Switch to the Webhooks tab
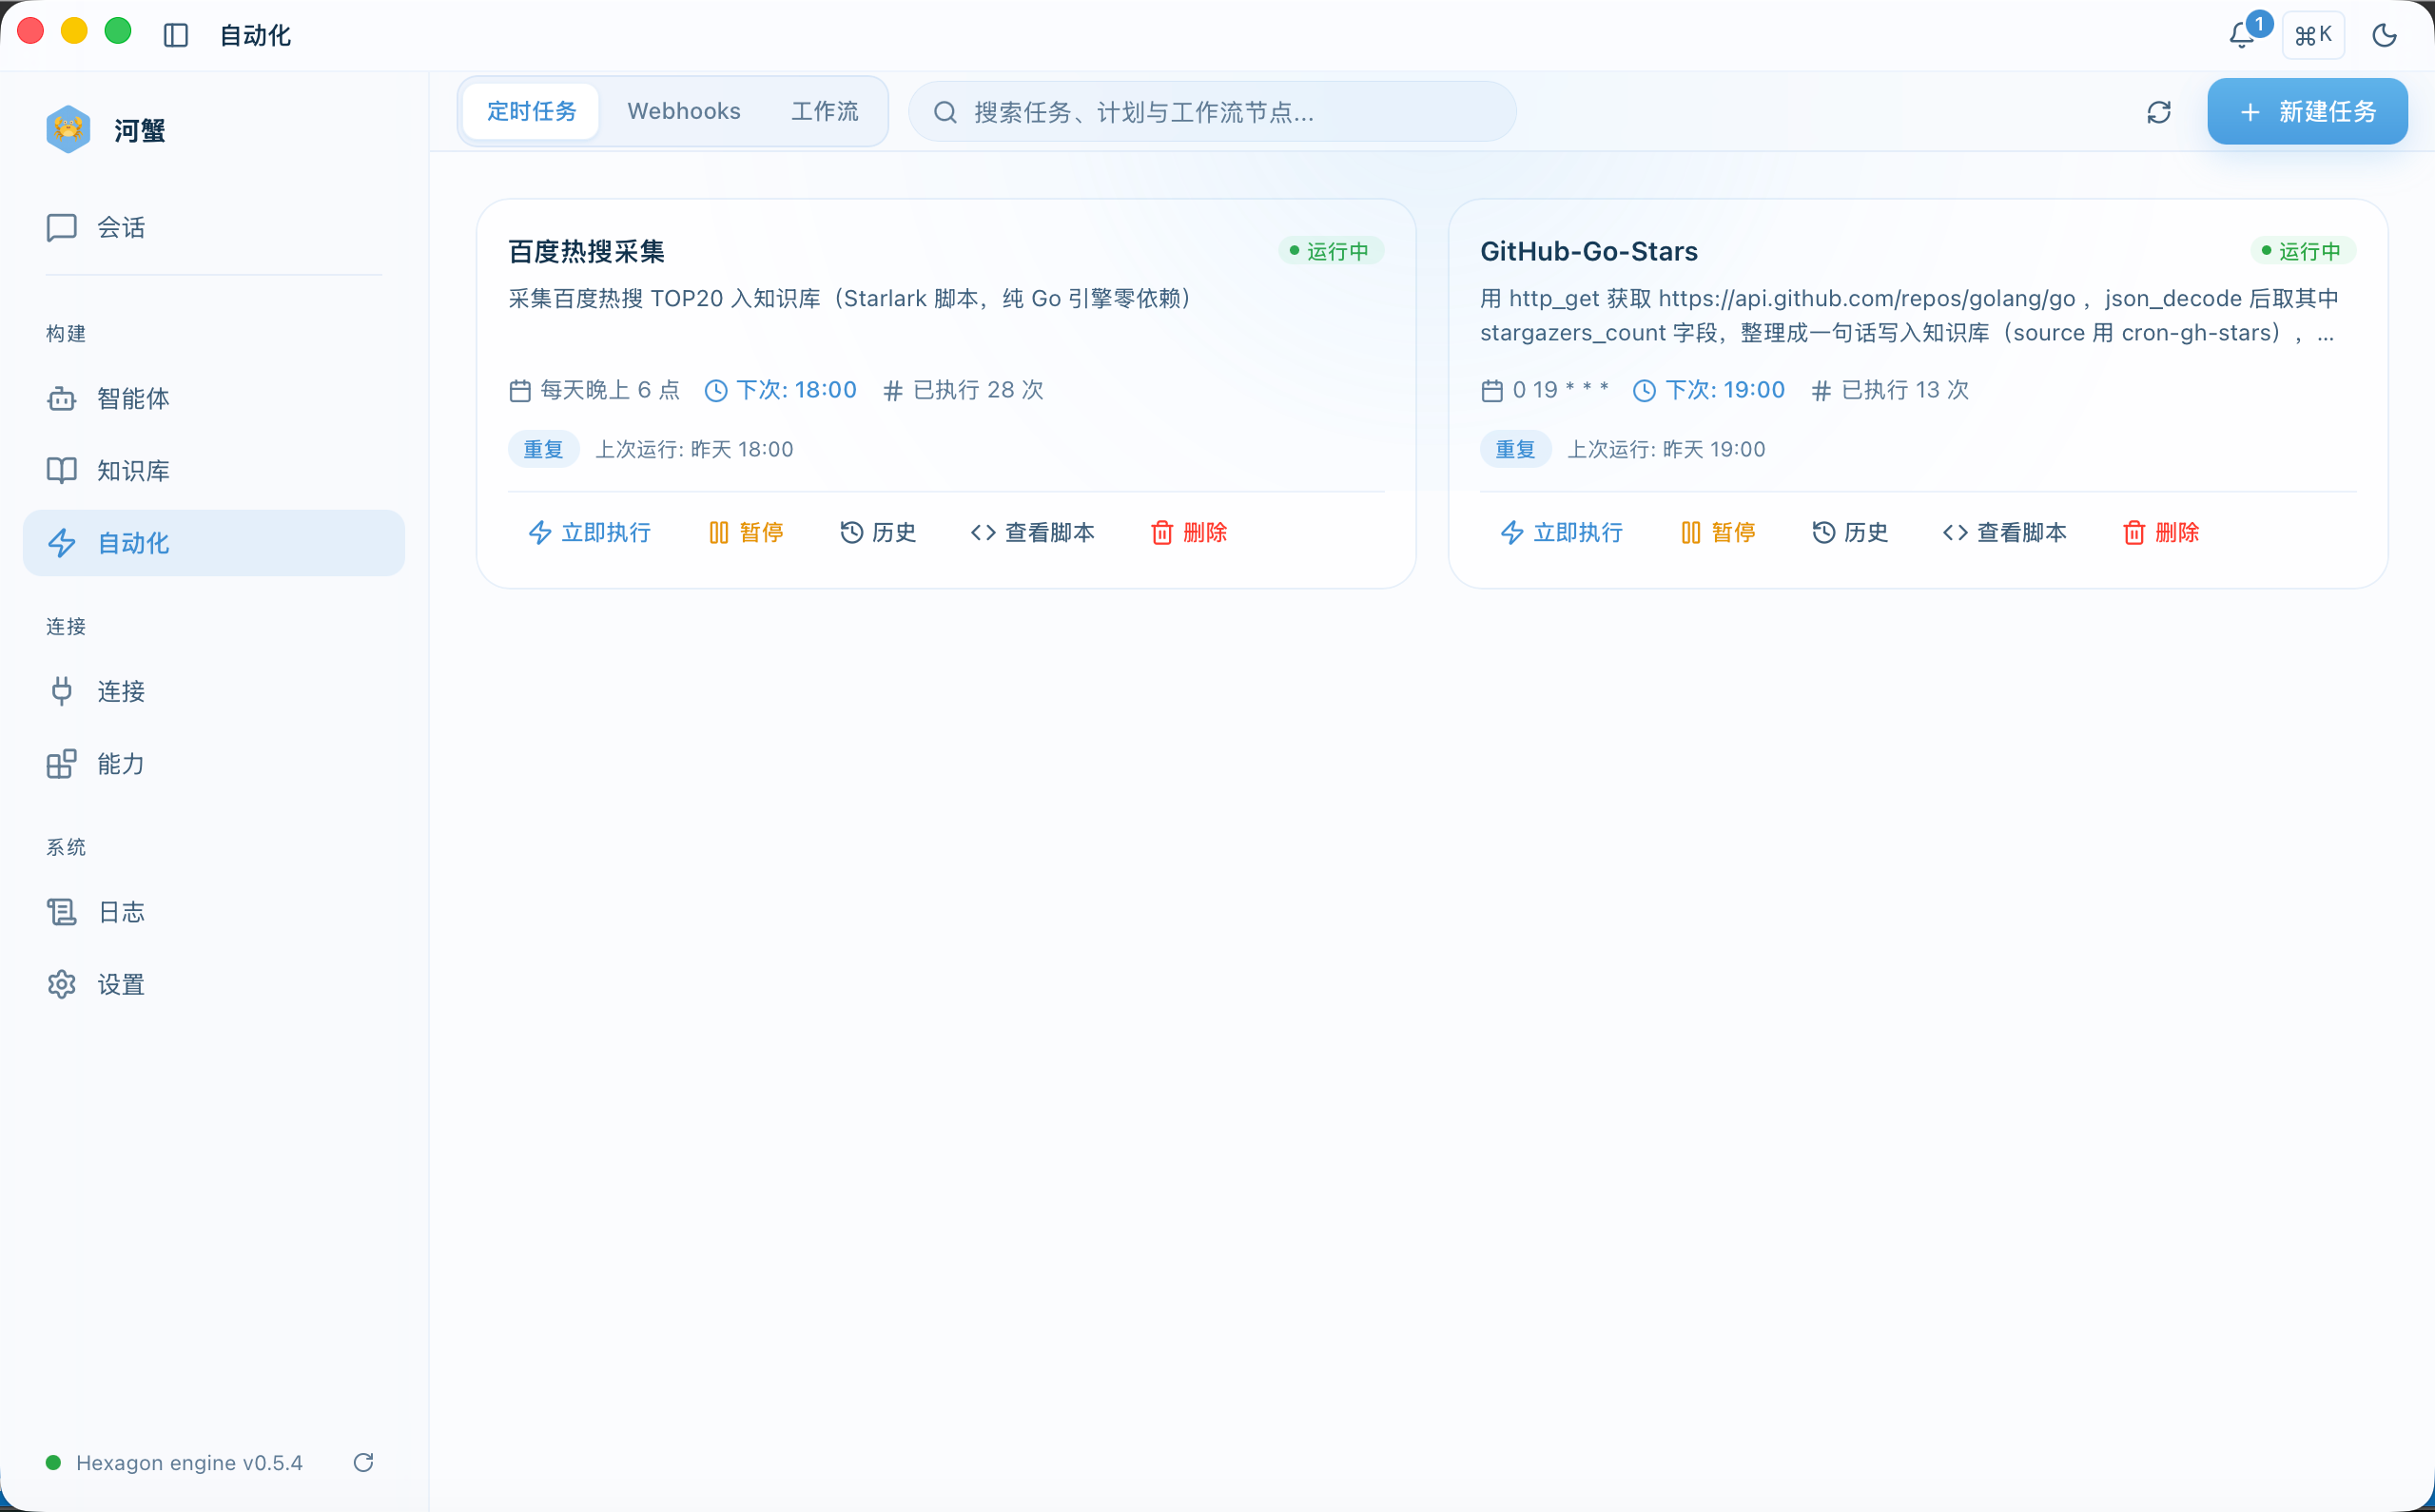2435x1512 pixels. pyautogui.click(x=684, y=111)
